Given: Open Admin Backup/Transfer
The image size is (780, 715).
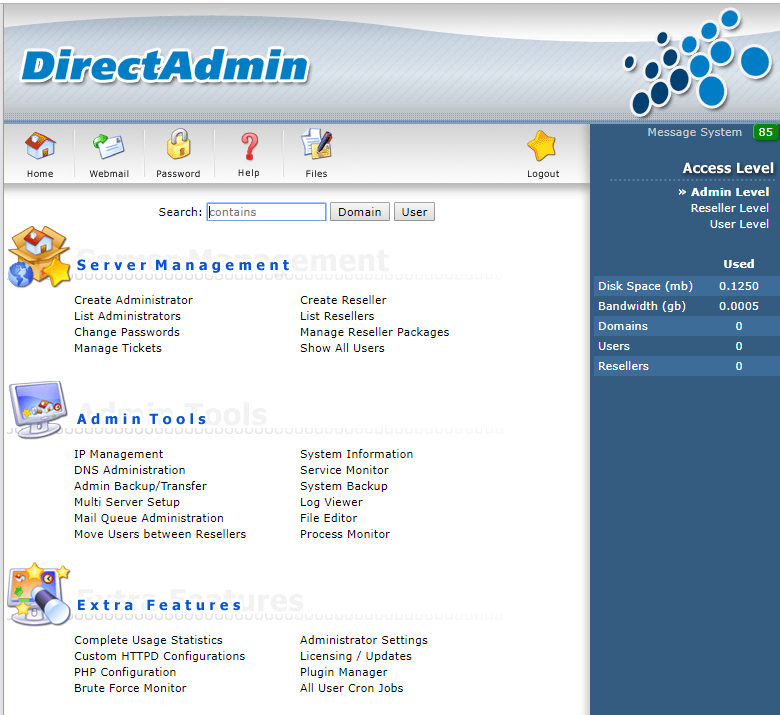Looking at the screenshot, I should pyautogui.click(x=140, y=486).
